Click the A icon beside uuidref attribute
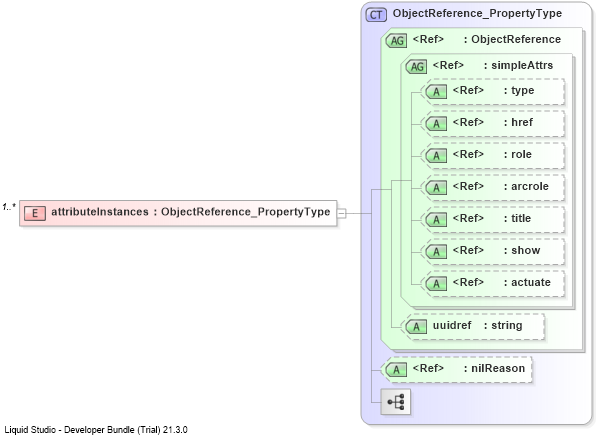 416,327
